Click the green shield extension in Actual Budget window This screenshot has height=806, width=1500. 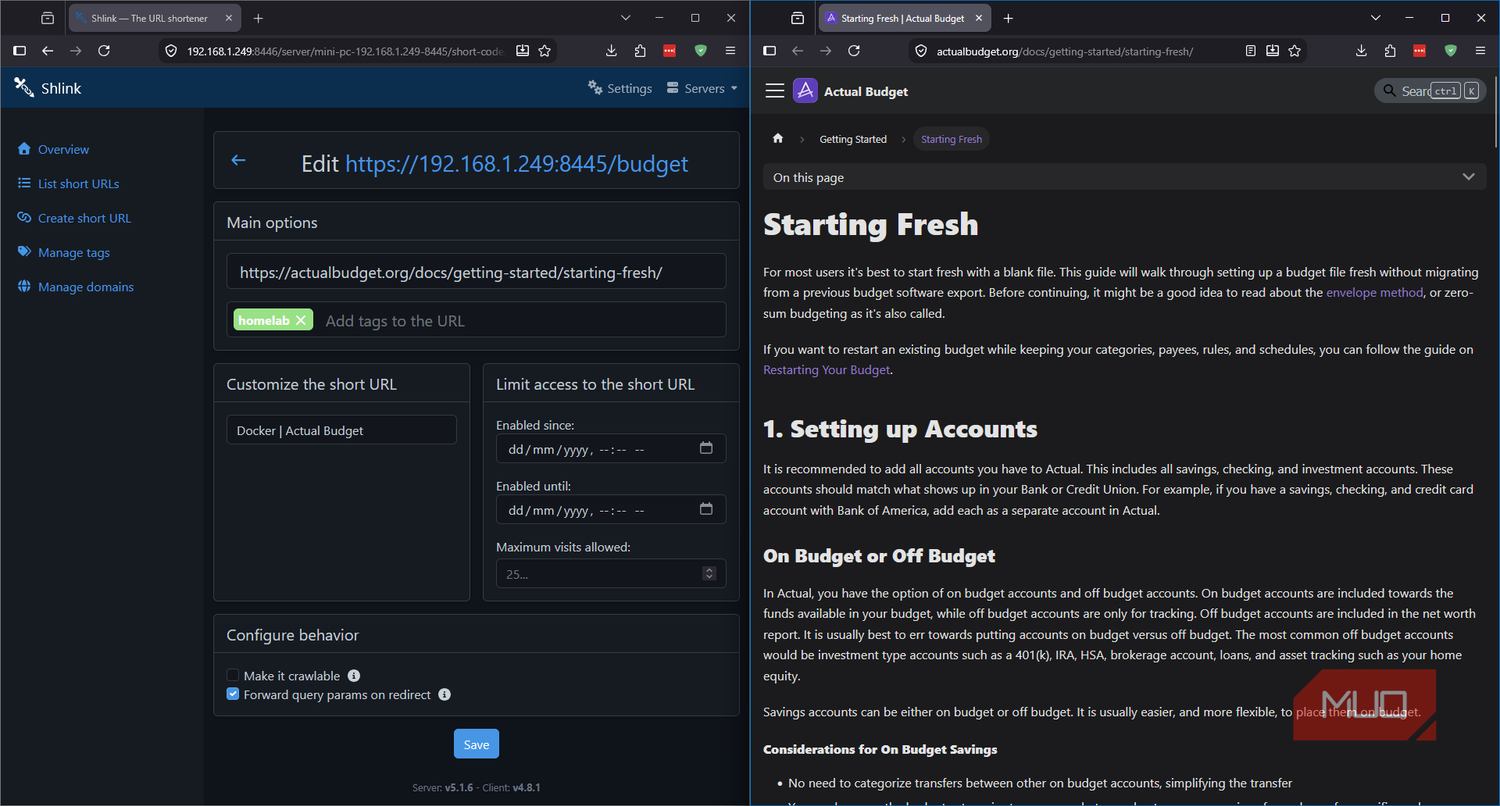pyautogui.click(x=1451, y=51)
